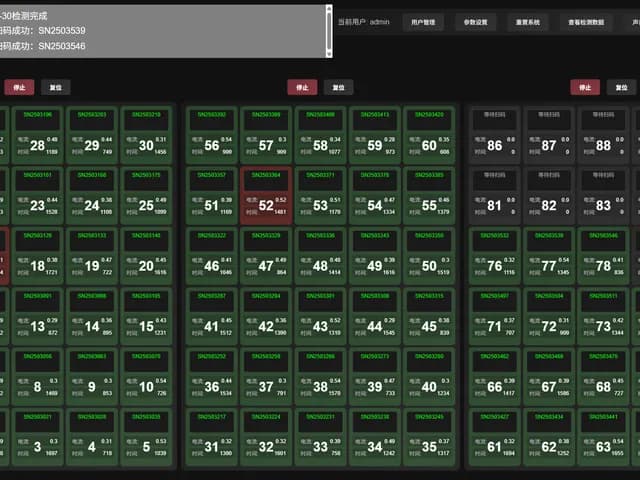Viewport: 640px width, 480px height.
Task: Select the grey waiting card number 86
Action: point(494,135)
